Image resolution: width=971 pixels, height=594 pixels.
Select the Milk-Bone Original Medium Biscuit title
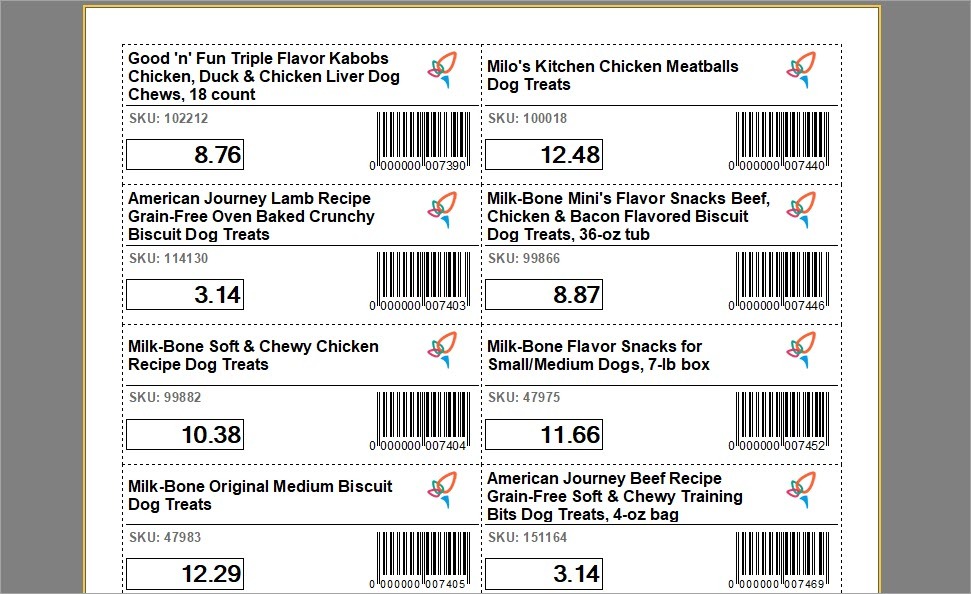260,495
